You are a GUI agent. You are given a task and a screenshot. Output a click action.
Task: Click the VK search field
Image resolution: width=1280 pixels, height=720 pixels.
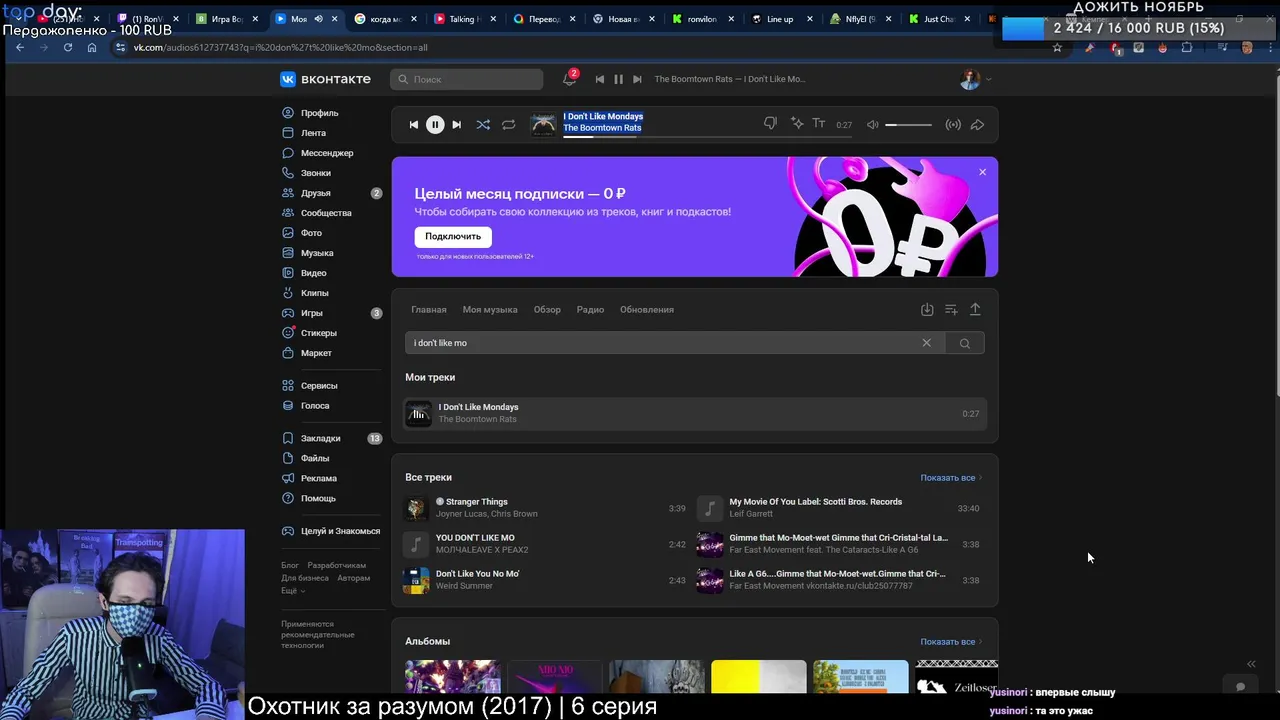(x=467, y=79)
